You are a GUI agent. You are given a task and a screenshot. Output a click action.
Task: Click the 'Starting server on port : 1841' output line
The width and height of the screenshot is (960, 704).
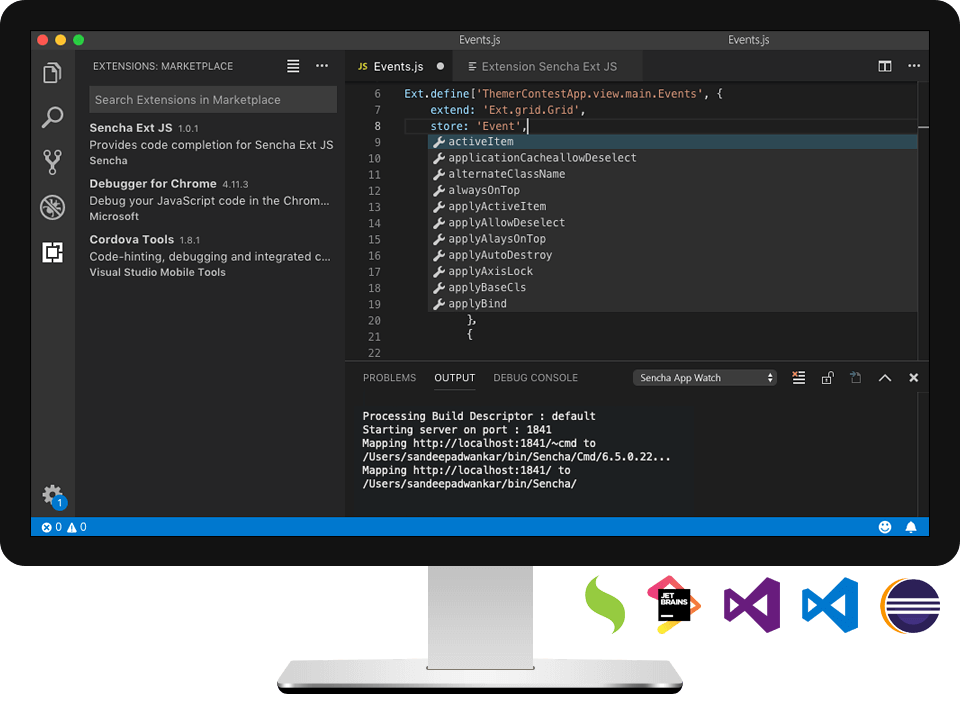point(457,430)
